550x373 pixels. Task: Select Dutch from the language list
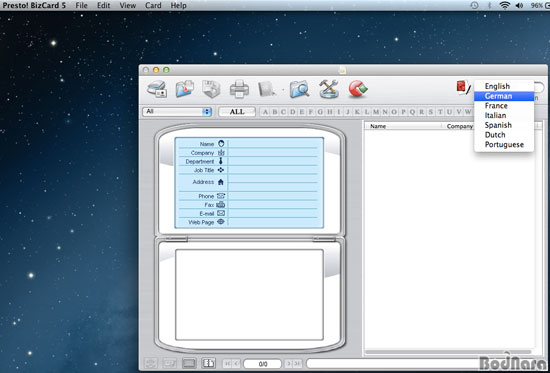504,135
